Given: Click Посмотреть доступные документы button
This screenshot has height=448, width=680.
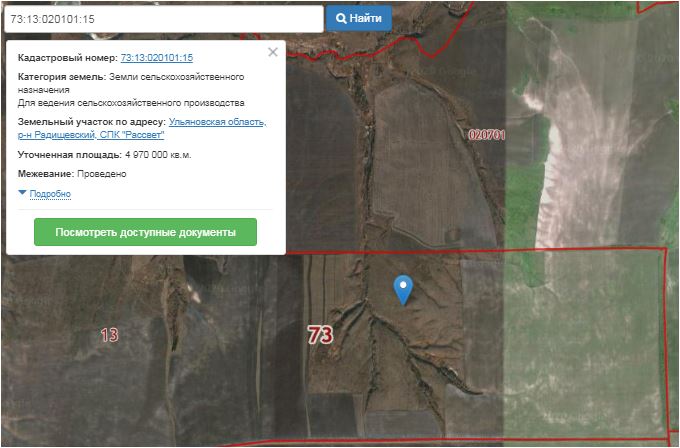Looking at the screenshot, I should (145, 232).
